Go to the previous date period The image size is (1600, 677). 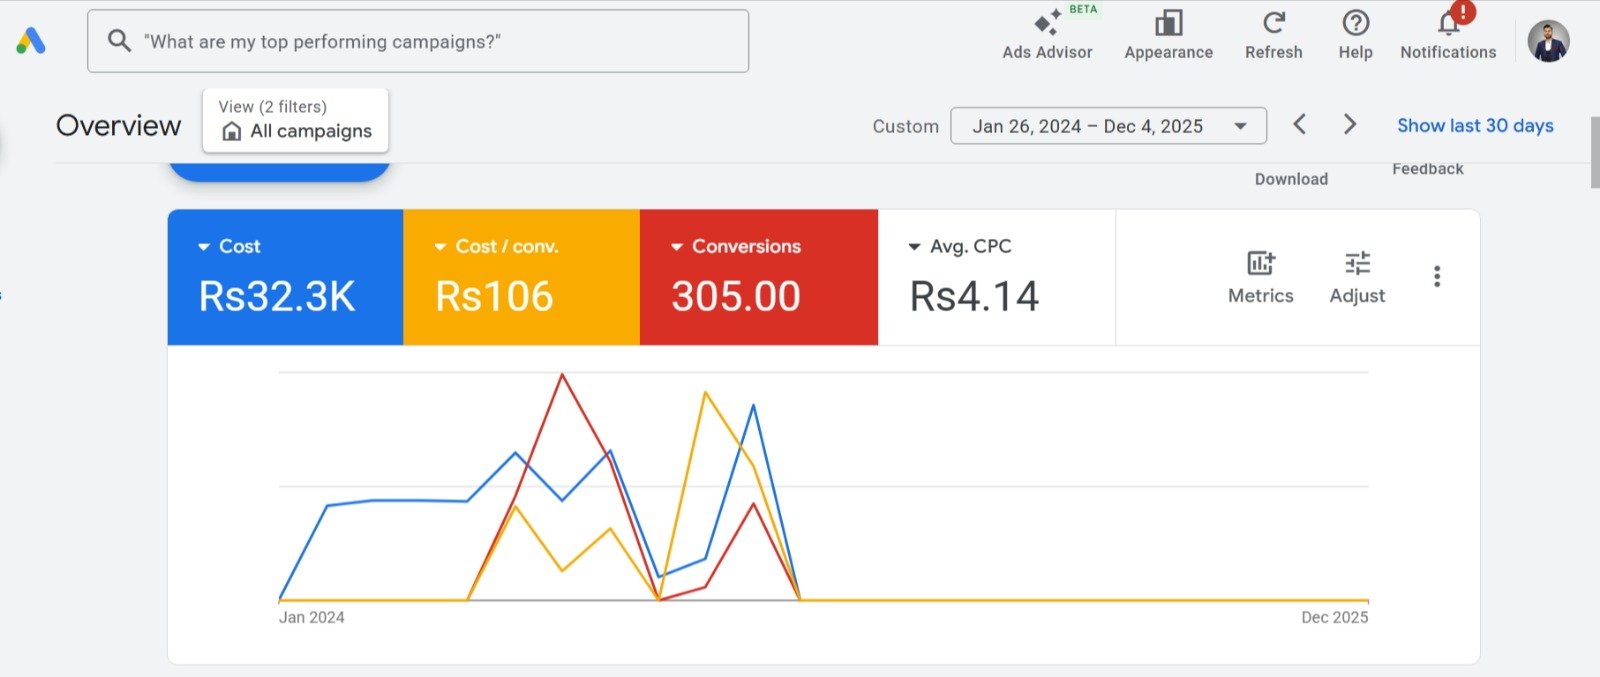pyautogui.click(x=1299, y=125)
